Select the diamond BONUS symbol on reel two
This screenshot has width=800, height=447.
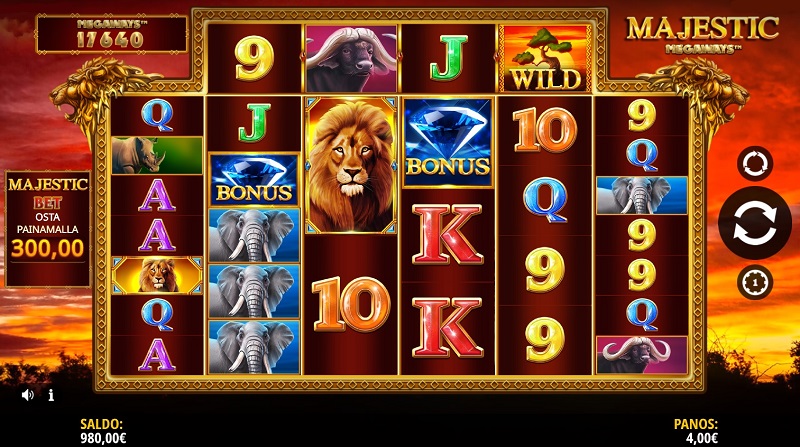(254, 180)
